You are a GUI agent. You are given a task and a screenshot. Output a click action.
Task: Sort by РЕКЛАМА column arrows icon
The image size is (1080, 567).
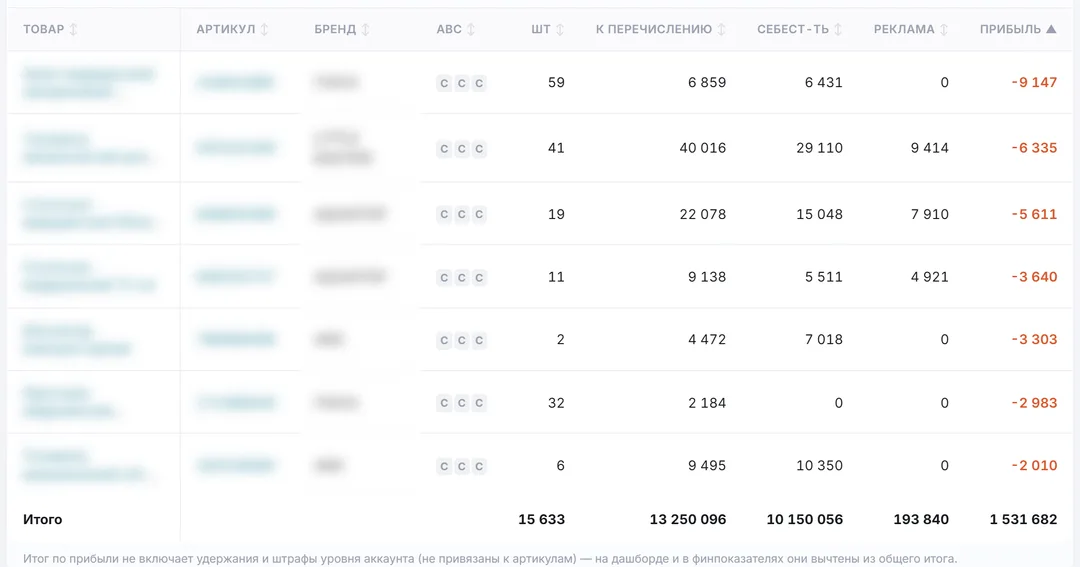pos(944,30)
